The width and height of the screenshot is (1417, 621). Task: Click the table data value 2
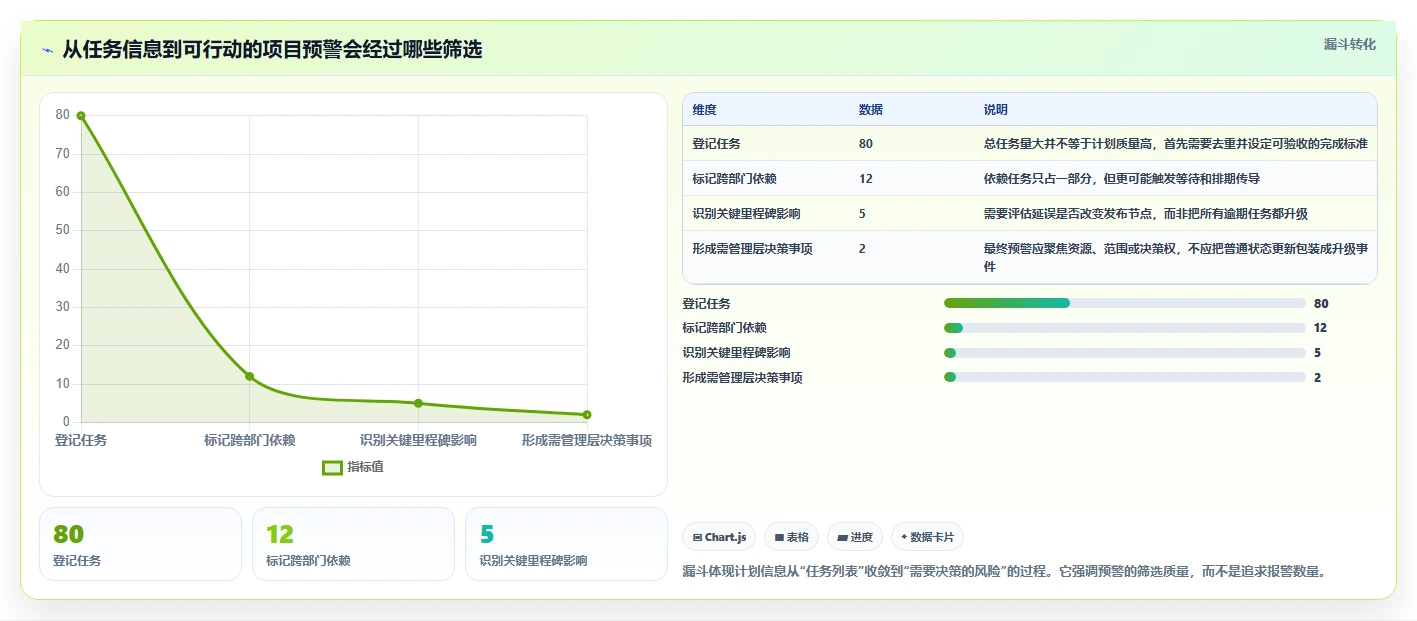[x=862, y=249]
